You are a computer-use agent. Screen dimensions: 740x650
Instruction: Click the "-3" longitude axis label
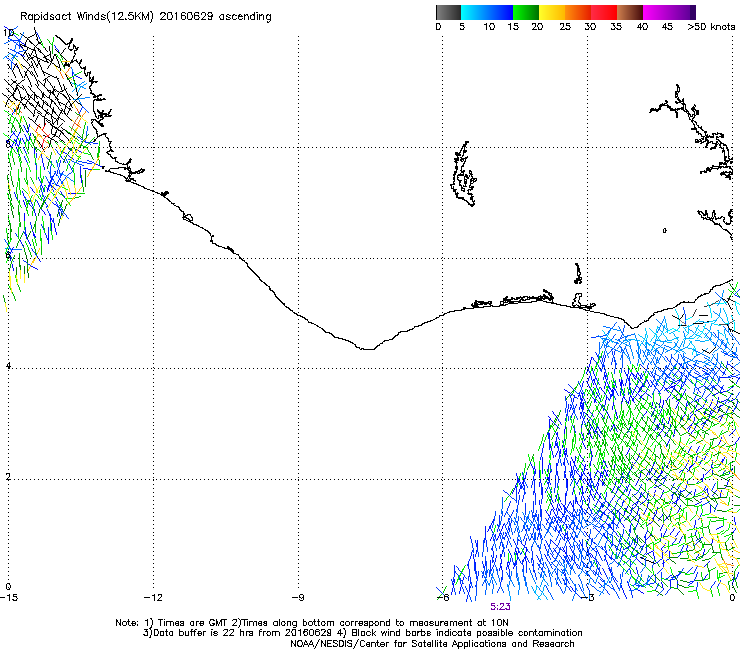588,598
